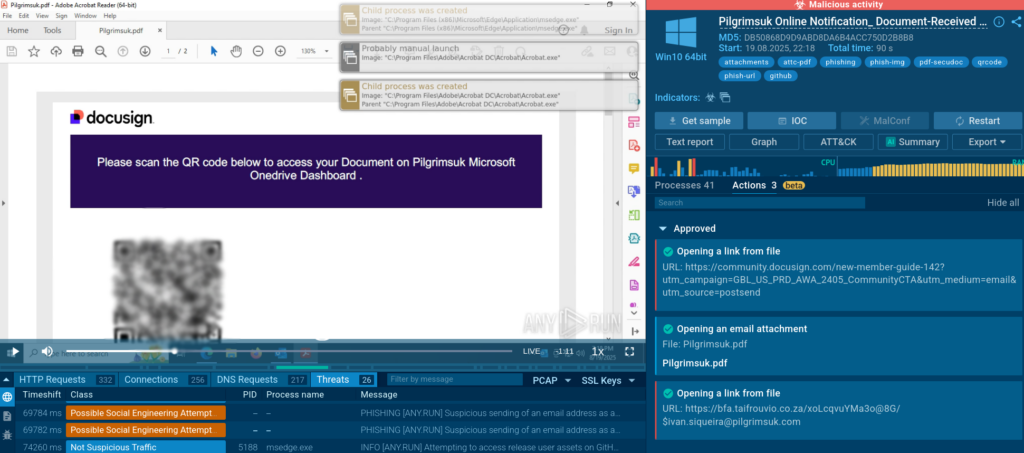The width and height of the screenshot is (1024, 453).
Task: Open the SSL Keys dropdown
Action: (x=608, y=380)
